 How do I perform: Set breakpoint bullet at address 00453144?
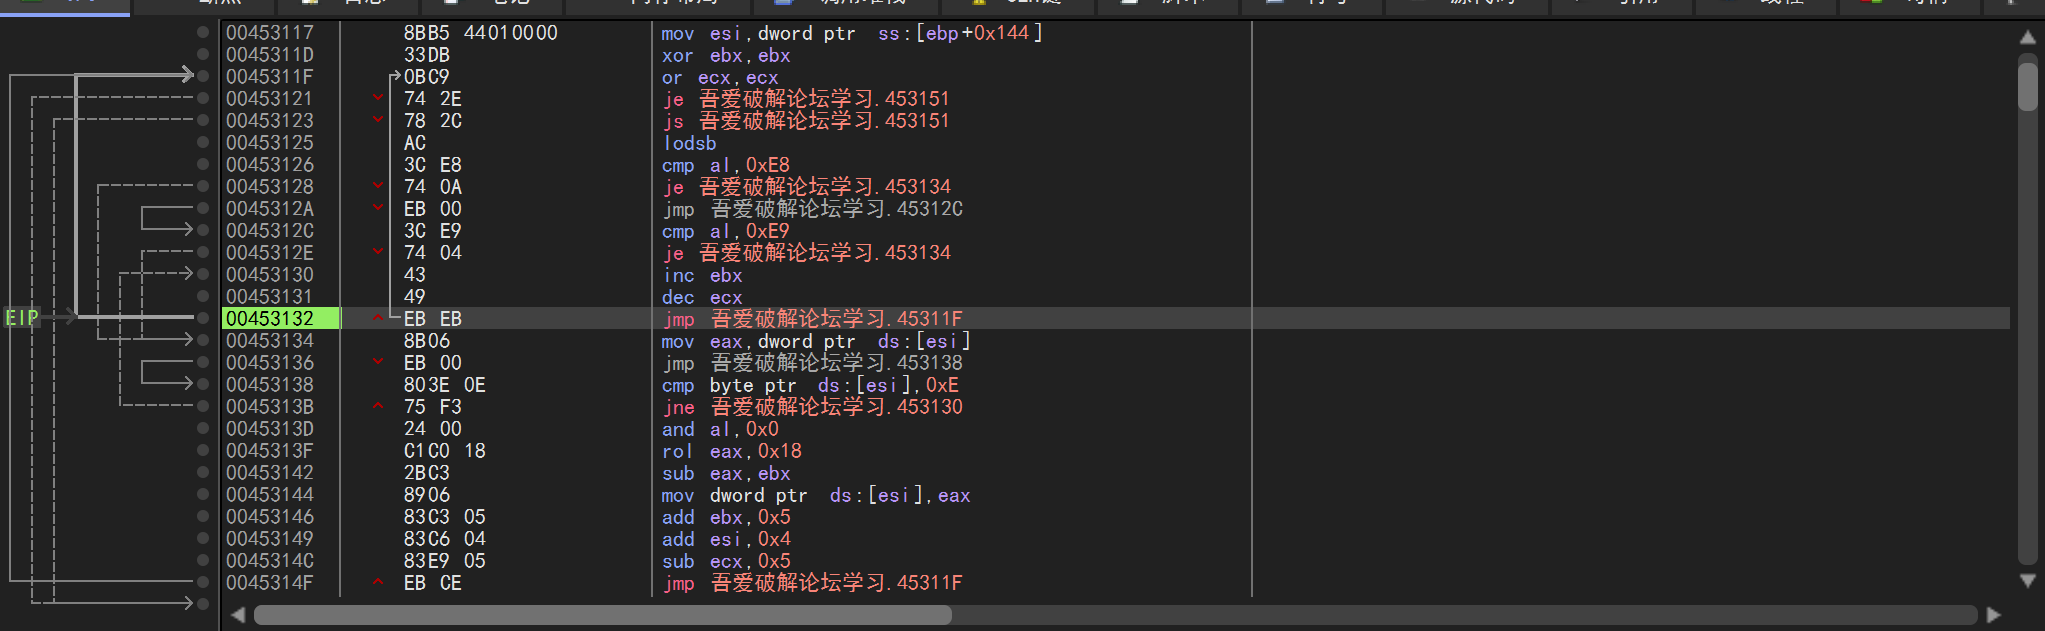[203, 495]
